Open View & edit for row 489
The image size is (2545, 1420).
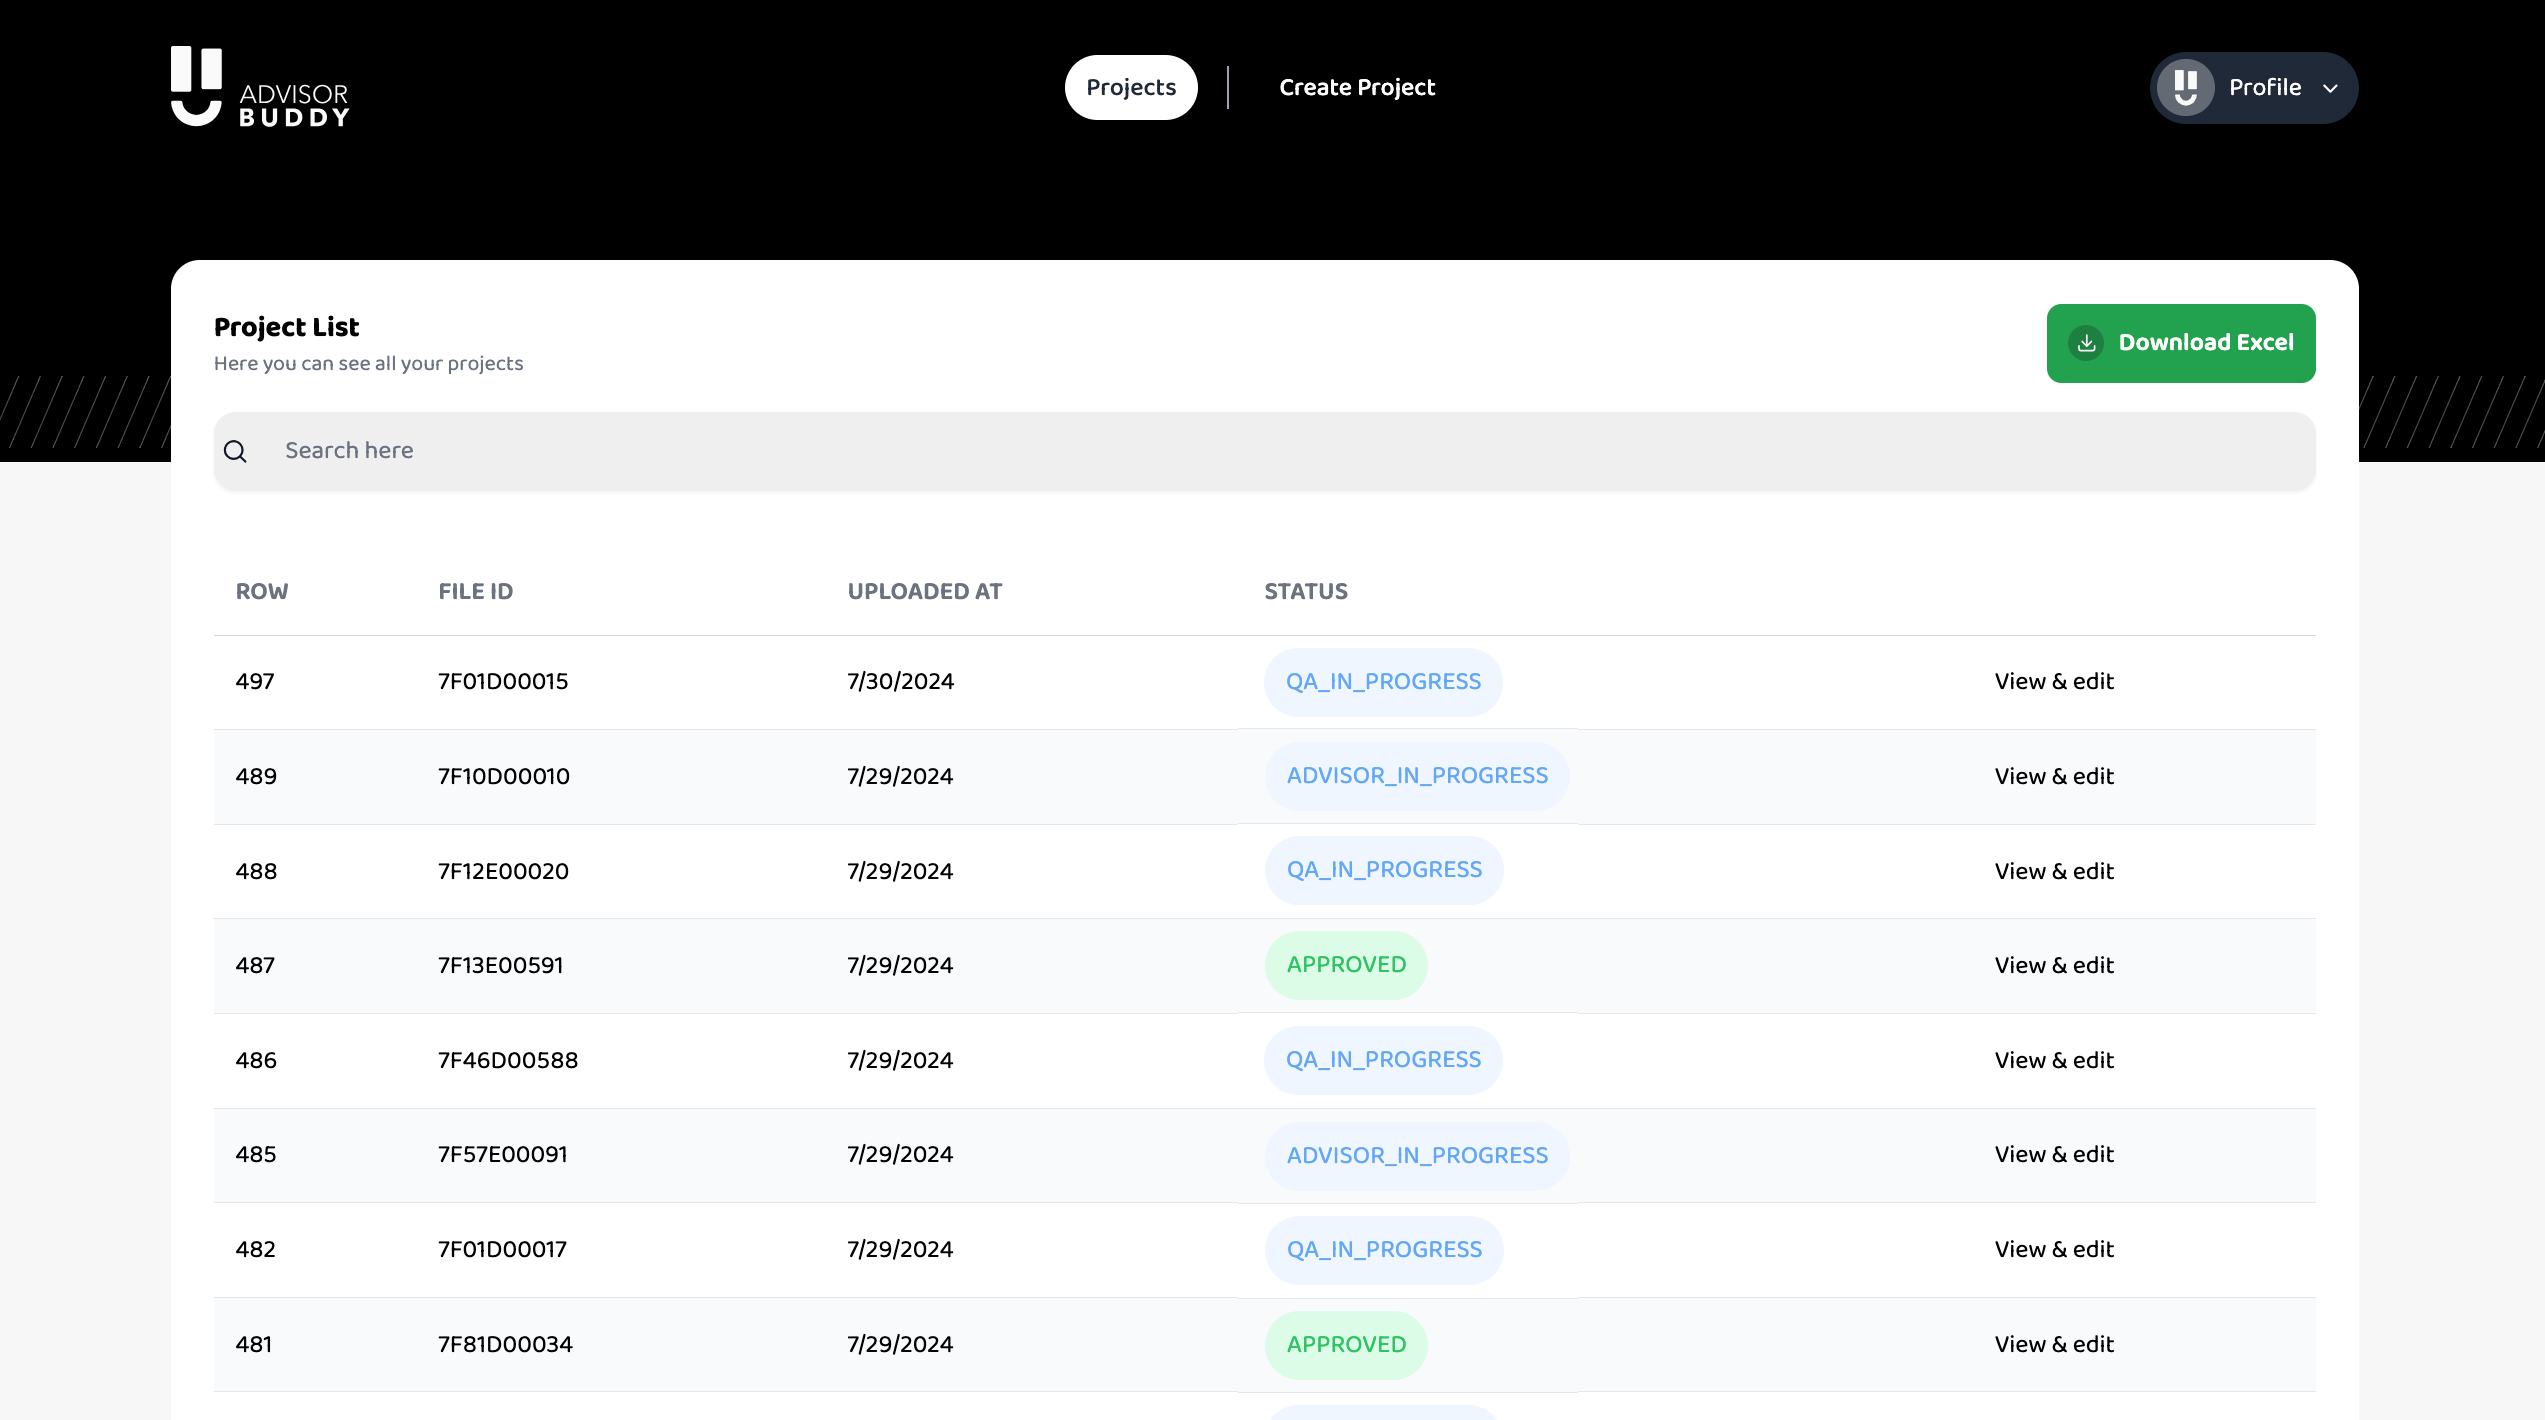2053,777
